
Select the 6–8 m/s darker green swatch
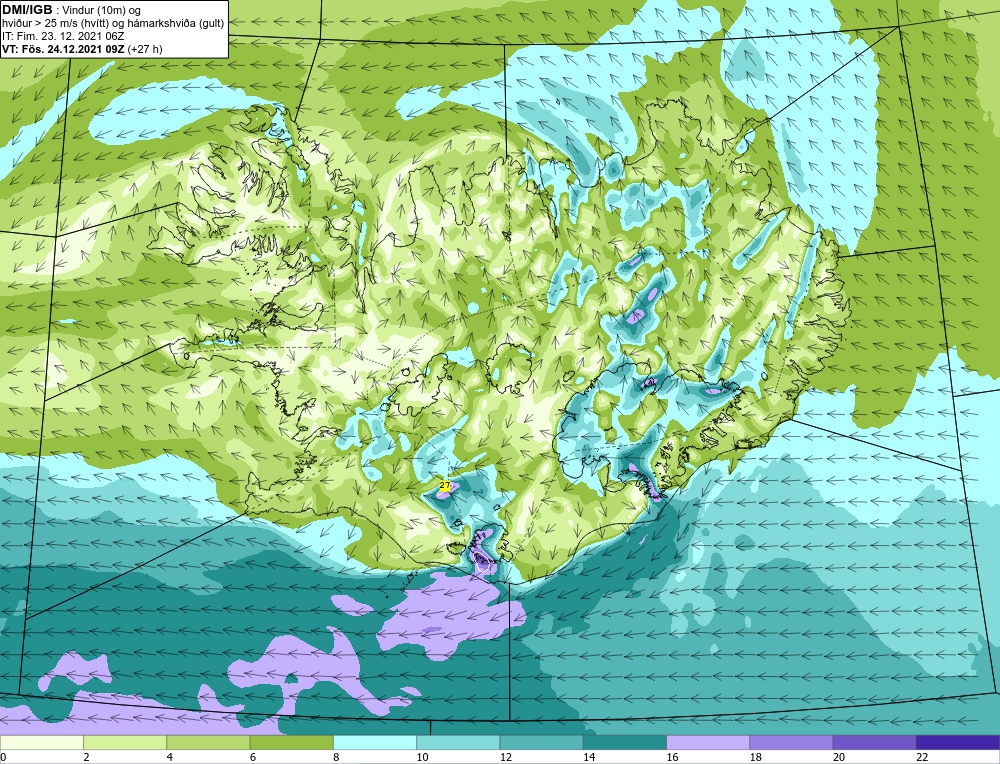(x=291, y=742)
